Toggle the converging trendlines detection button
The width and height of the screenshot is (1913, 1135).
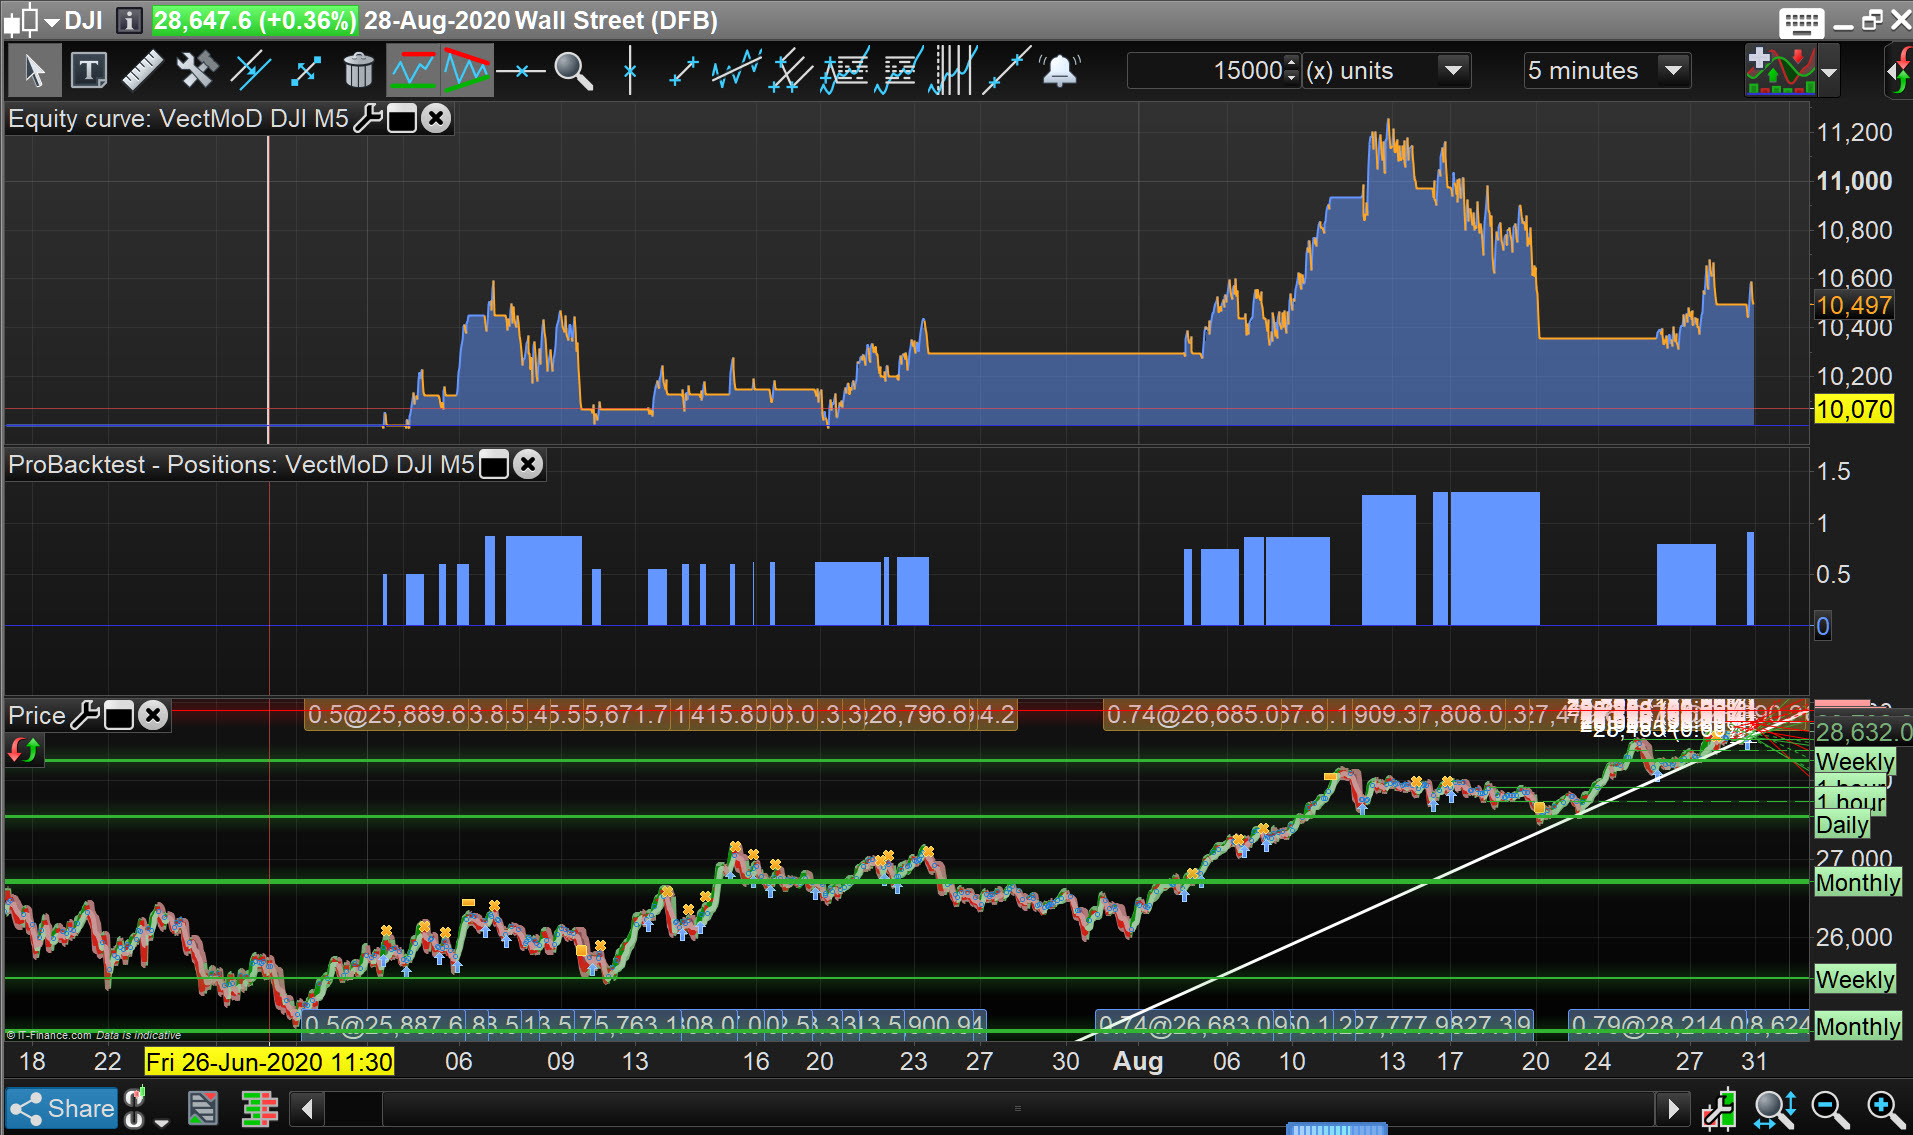tap(467, 71)
